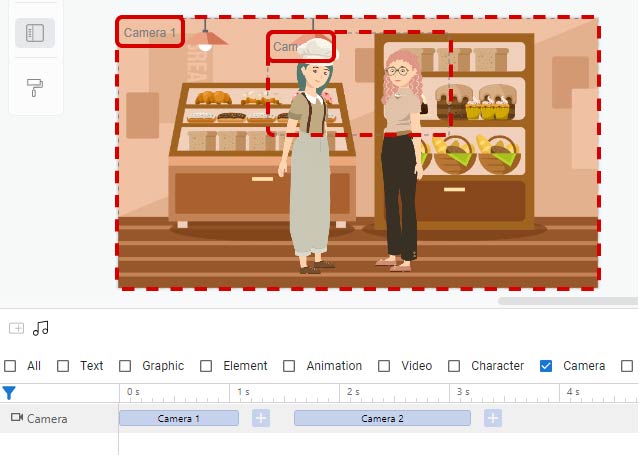The height and width of the screenshot is (455, 639).
Task: Select the Camera 2 clip on the timeline
Action: [x=382, y=418]
